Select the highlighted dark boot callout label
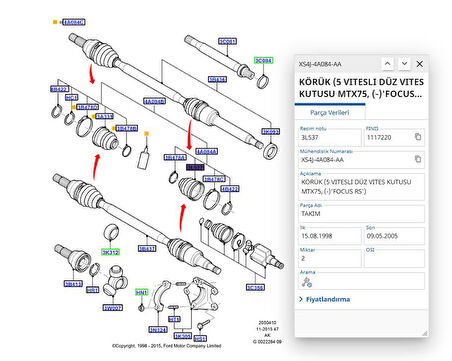452x361 pixels. pyautogui.click(x=195, y=167)
